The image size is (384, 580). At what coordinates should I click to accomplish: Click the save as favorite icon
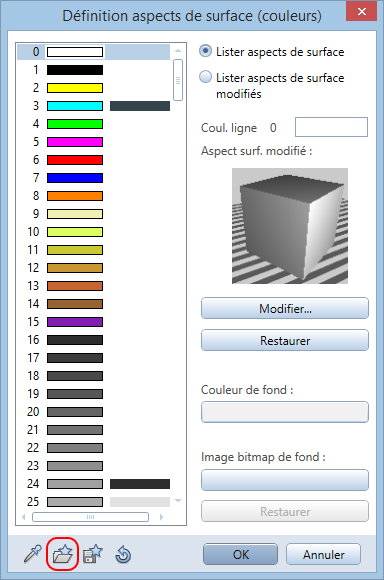(92, 554)
